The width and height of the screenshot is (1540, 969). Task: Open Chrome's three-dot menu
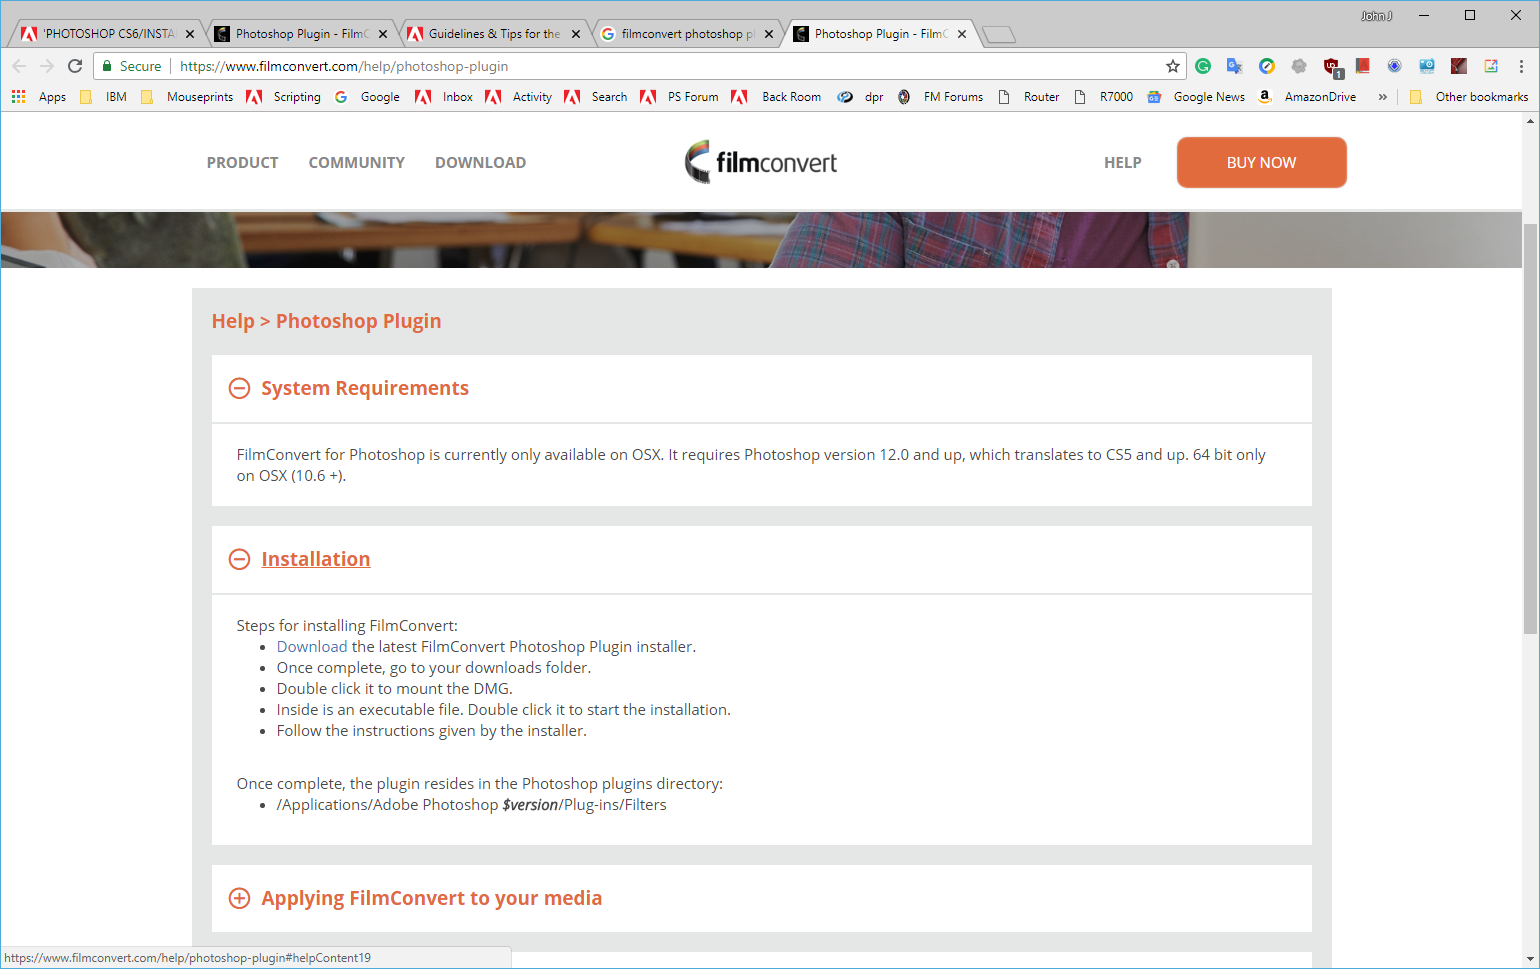(1521, 66)
